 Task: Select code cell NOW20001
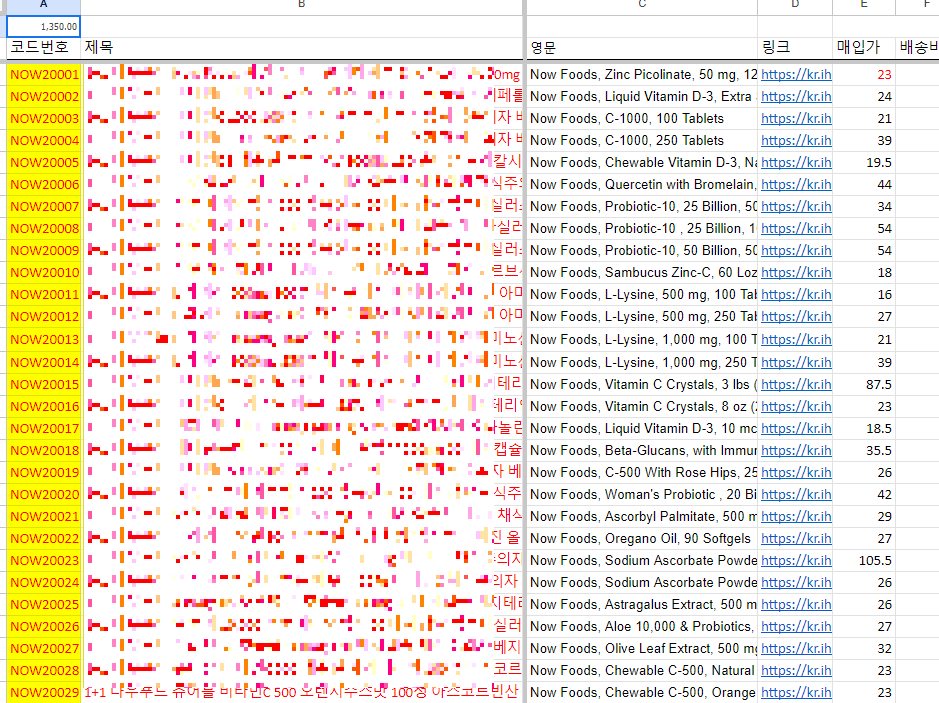click(44, 74)
